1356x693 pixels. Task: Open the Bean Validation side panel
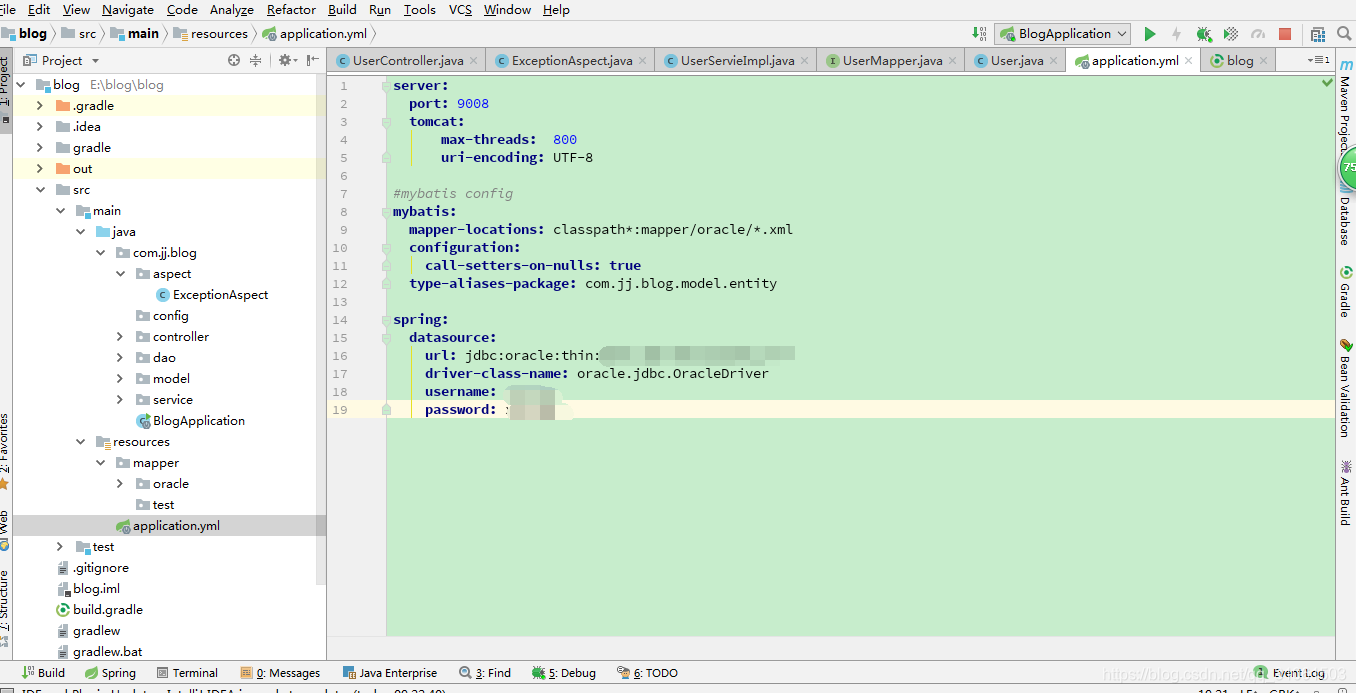click(1346, 388)
